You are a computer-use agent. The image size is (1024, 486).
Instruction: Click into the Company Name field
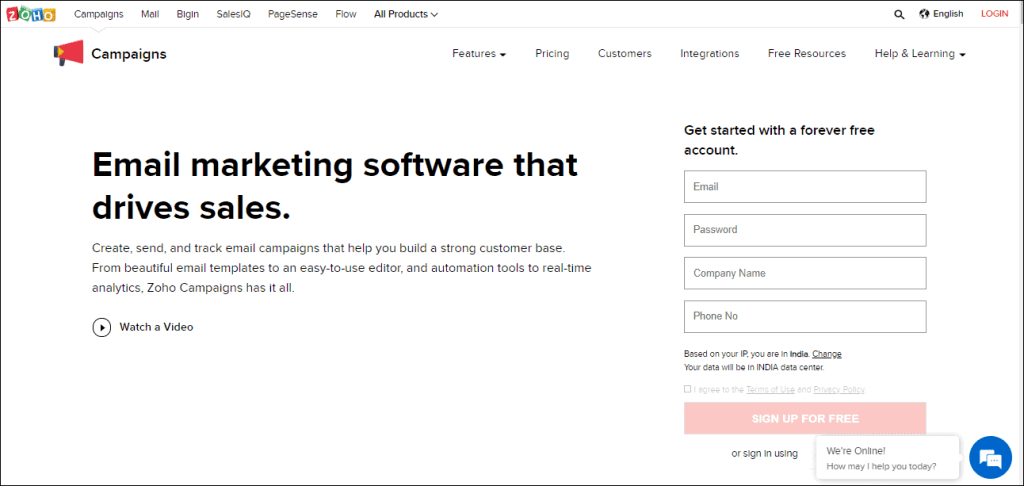[805, 273]
